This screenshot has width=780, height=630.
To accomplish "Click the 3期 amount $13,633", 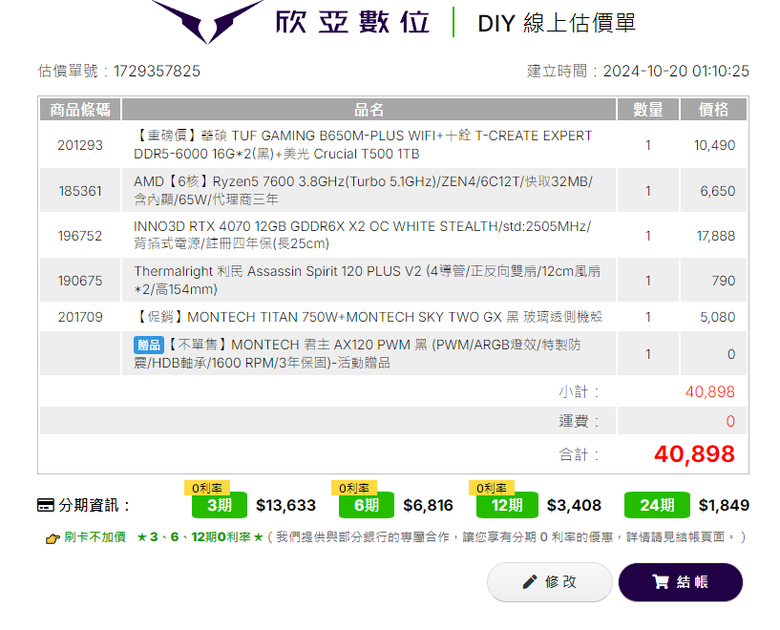I will 286,506.
